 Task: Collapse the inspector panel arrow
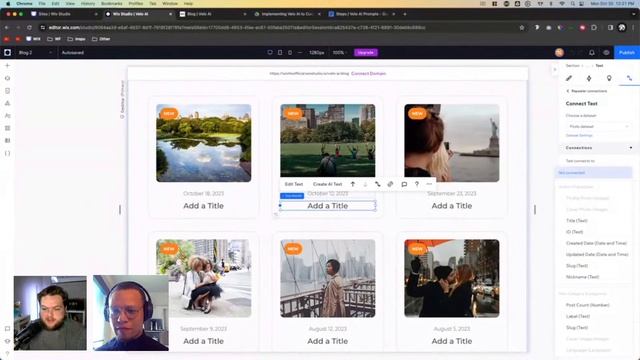pos(554,69)
